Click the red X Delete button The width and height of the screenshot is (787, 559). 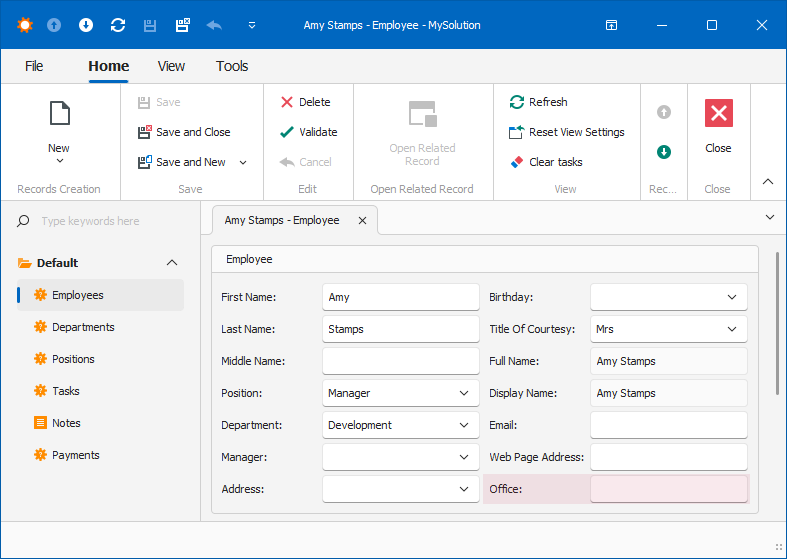click(306, 102)
